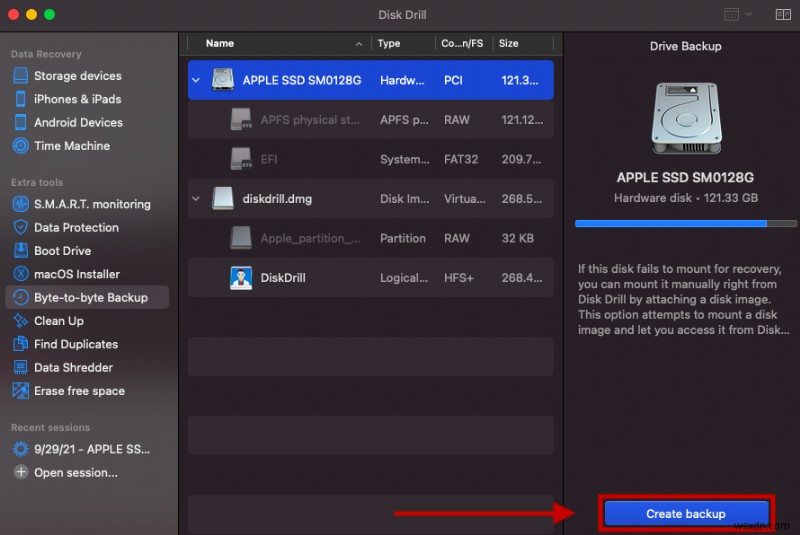Click the DiskDrill volume app icon
This screenshot has width=800, height=535.
pyautogui.click(x=241, y=278)
